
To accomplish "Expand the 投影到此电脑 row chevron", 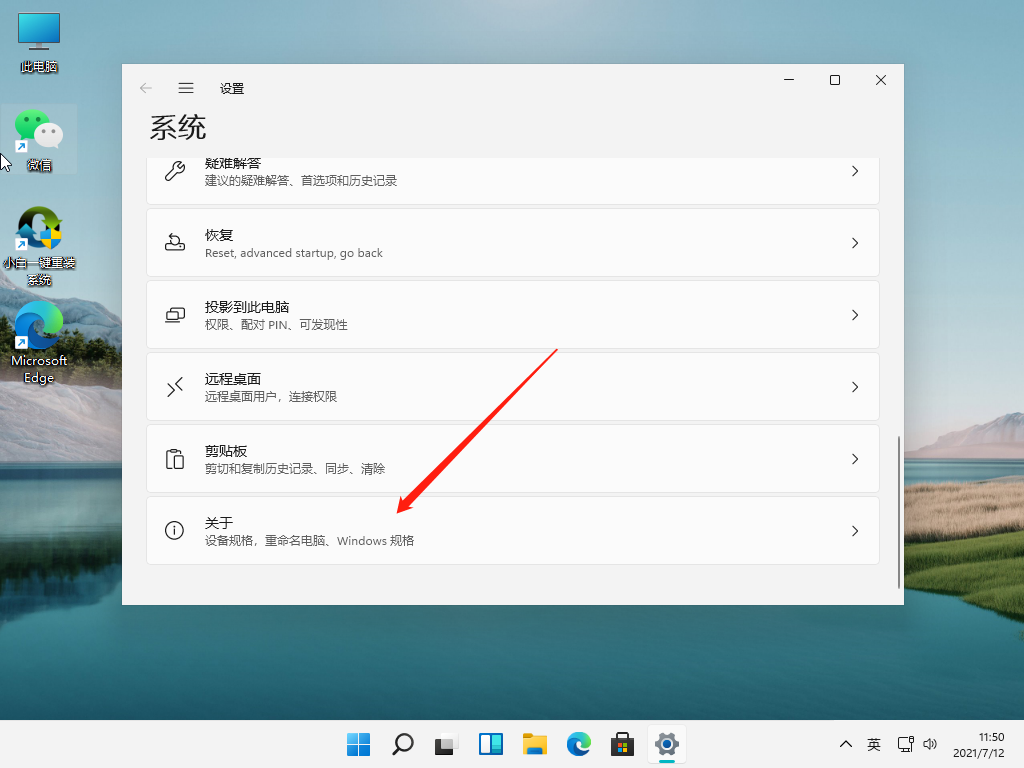I will pyautogui.click(x=855, y=315).
